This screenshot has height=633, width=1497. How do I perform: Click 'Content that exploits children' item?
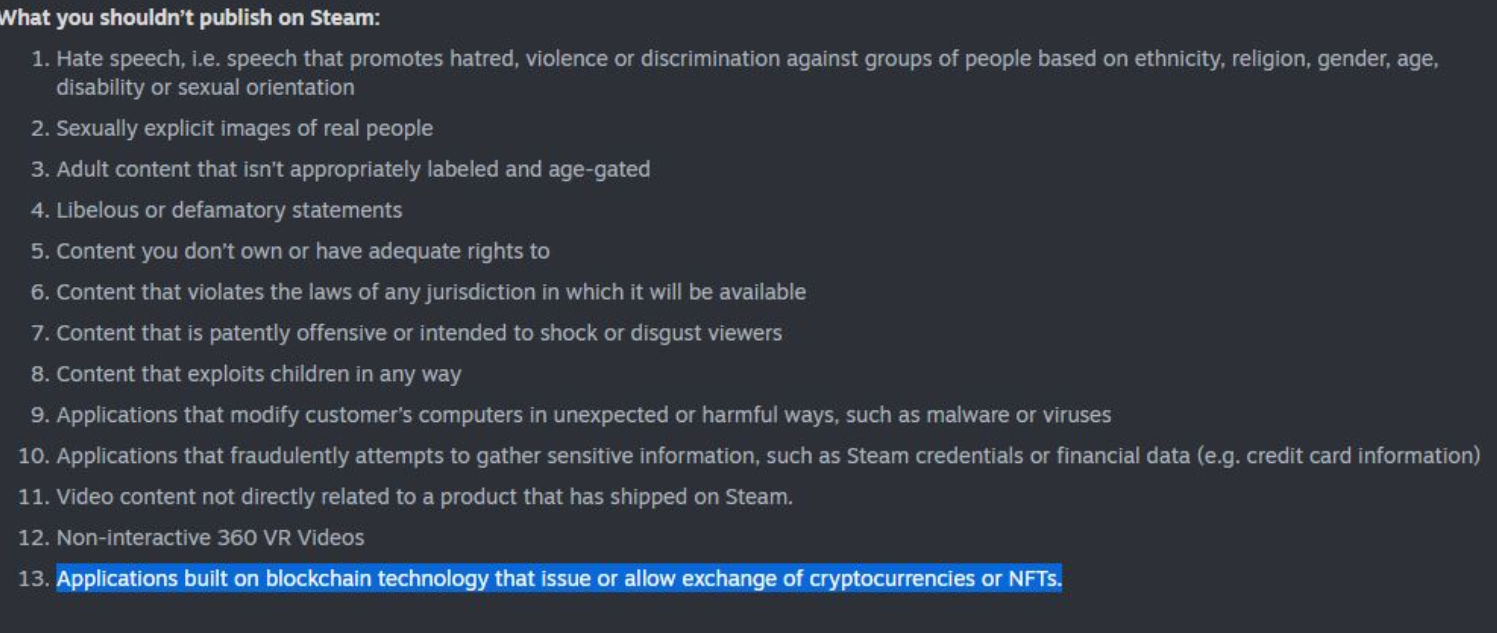point(259,374)
